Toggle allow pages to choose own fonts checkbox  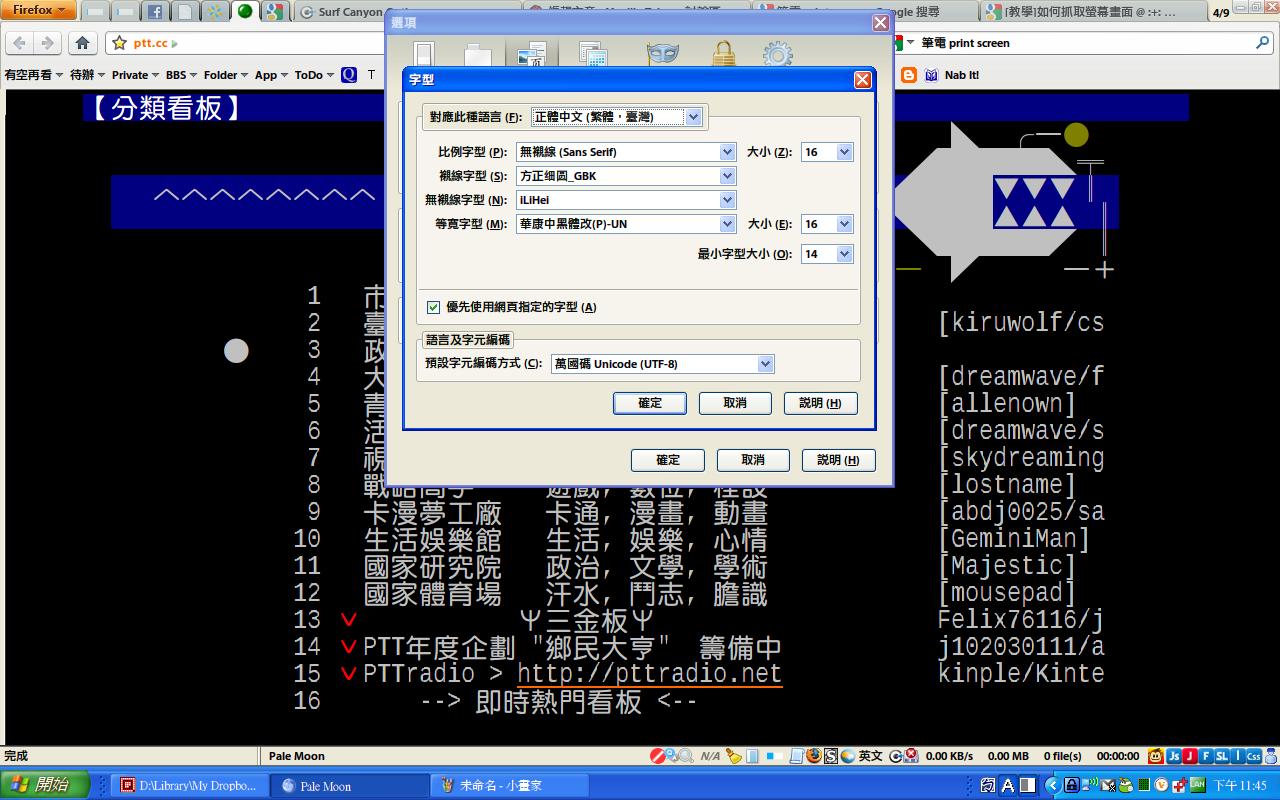[433, 307]
